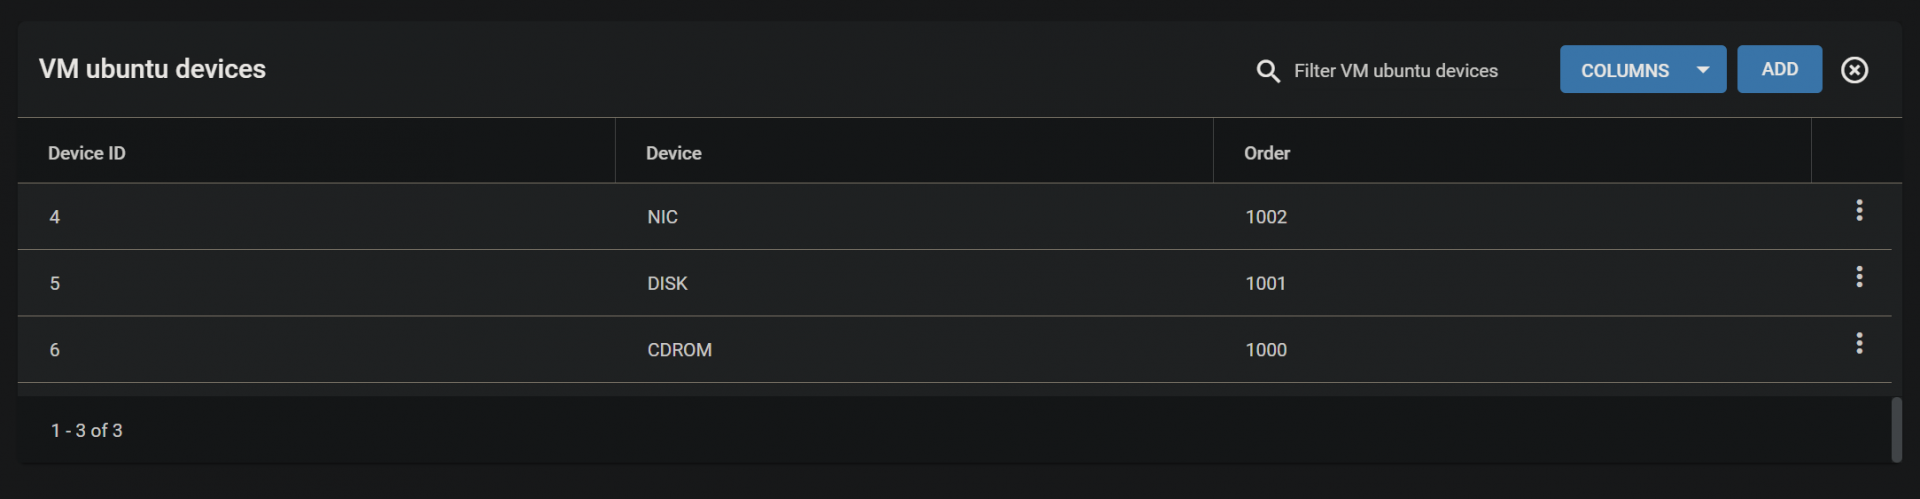Click the vertical scrollbar handle
The height and width of the screenshot is (499, 1920).
[x=1896, y=430]
